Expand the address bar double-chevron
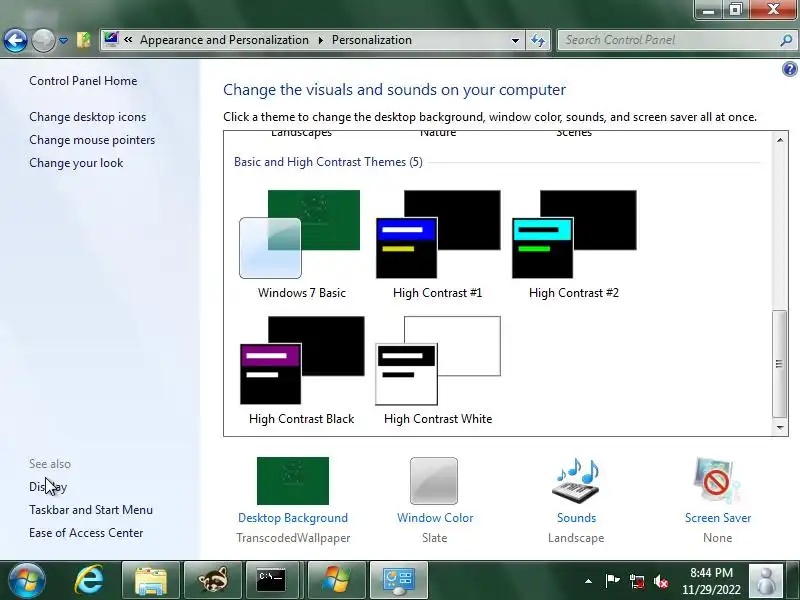Image resolution: width=800 pixels, height=600 pixels. pos(128,40)
